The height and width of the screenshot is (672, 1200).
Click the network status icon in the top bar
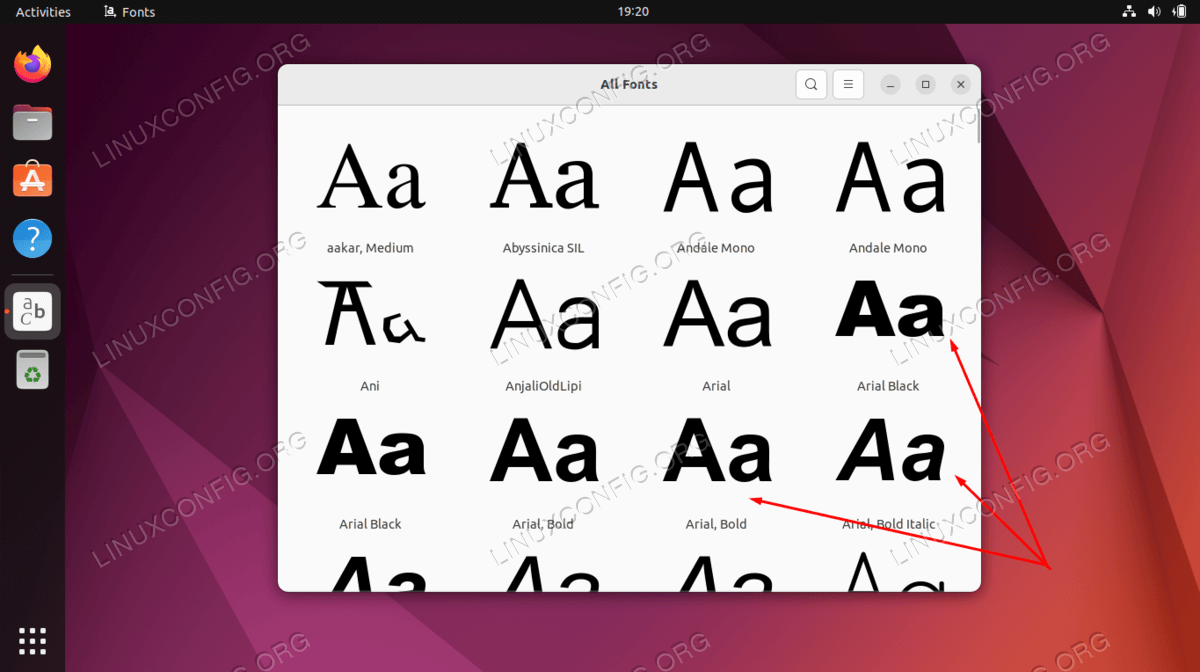point(1129,12)
